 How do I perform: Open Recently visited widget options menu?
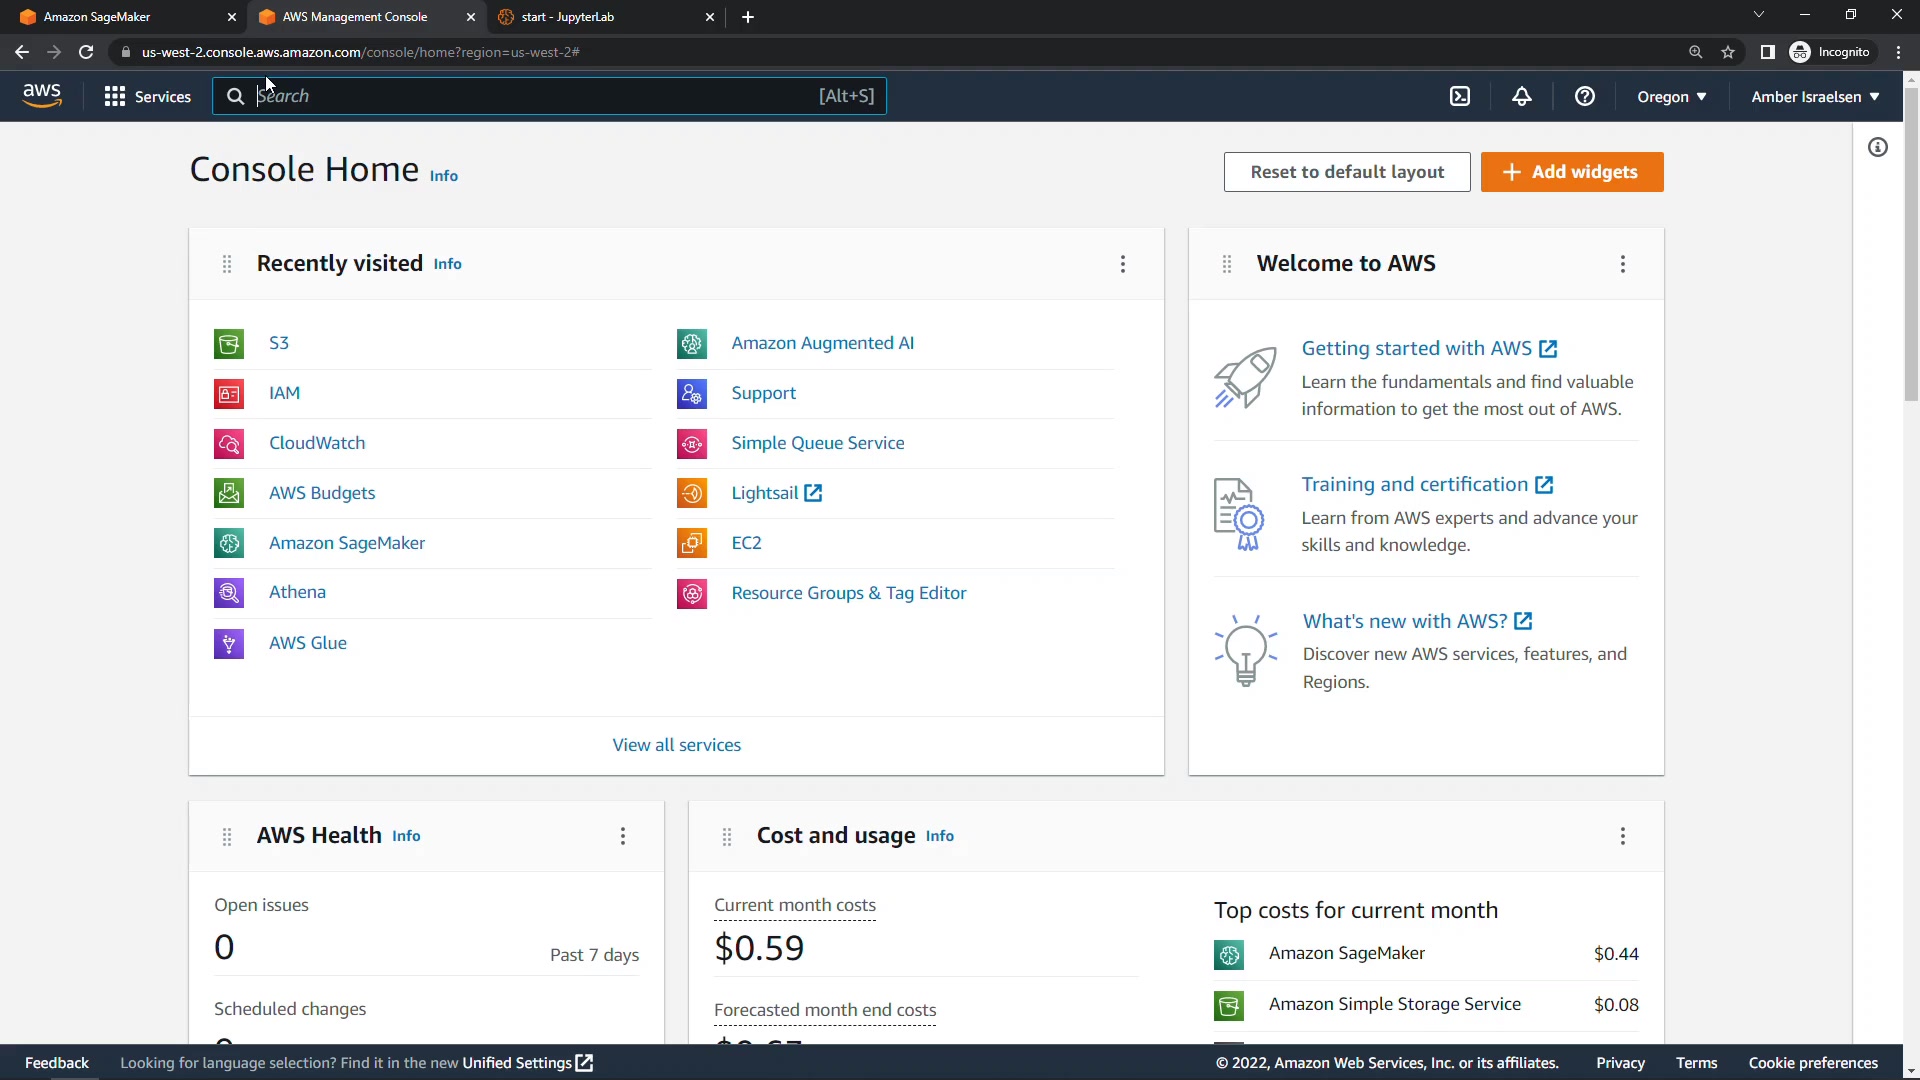click(1123, 264)
